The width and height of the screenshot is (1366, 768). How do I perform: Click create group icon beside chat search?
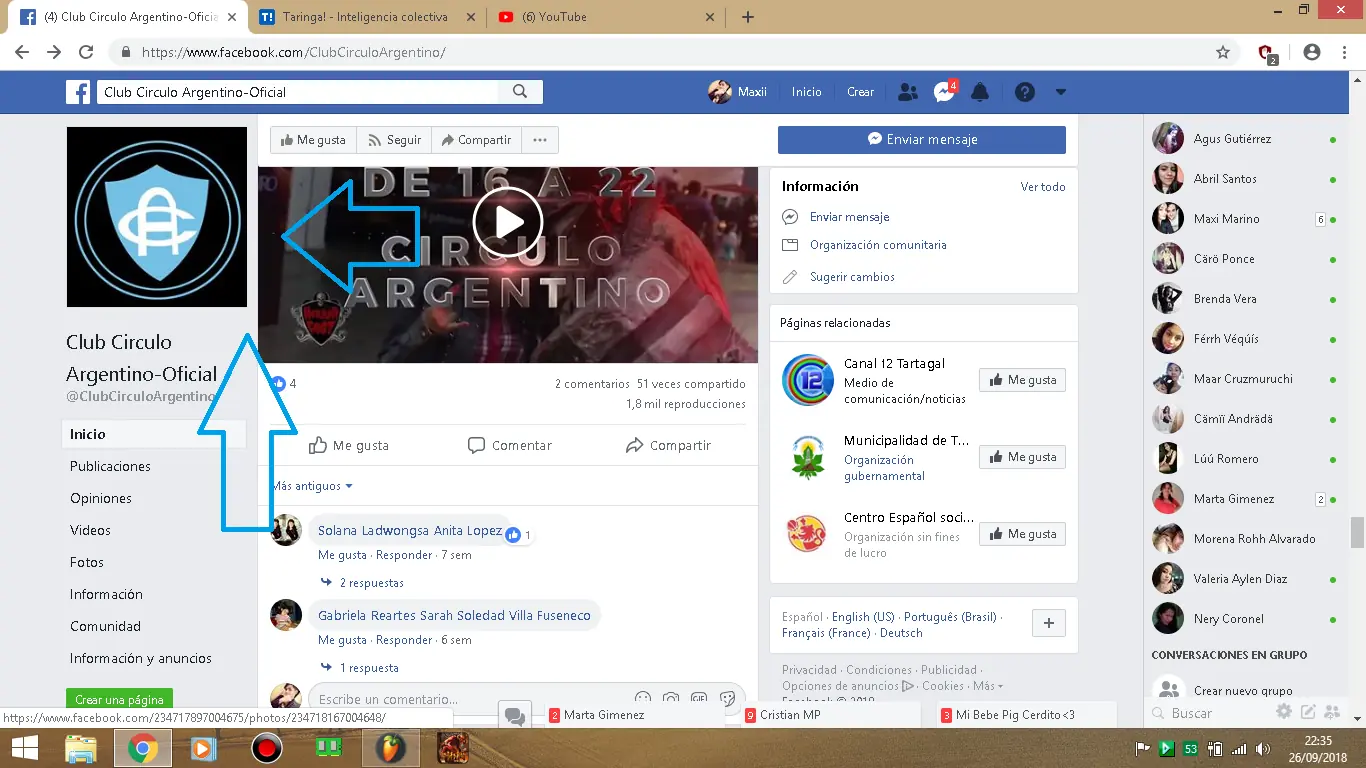[1332, 712]
